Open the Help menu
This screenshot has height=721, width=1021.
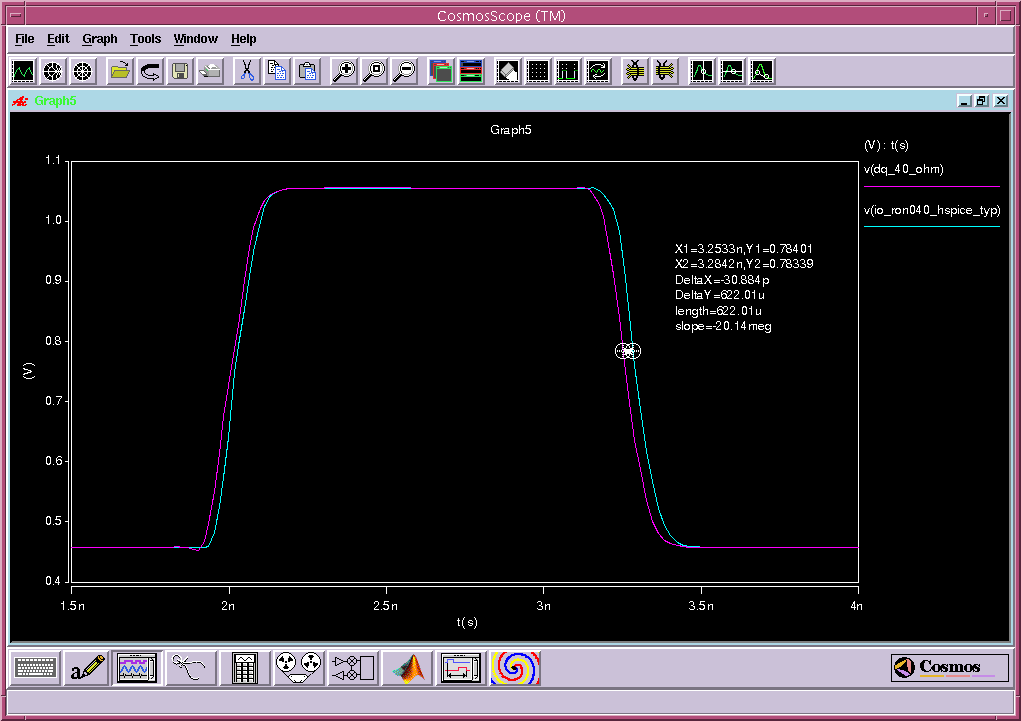(x=244, y=39)
